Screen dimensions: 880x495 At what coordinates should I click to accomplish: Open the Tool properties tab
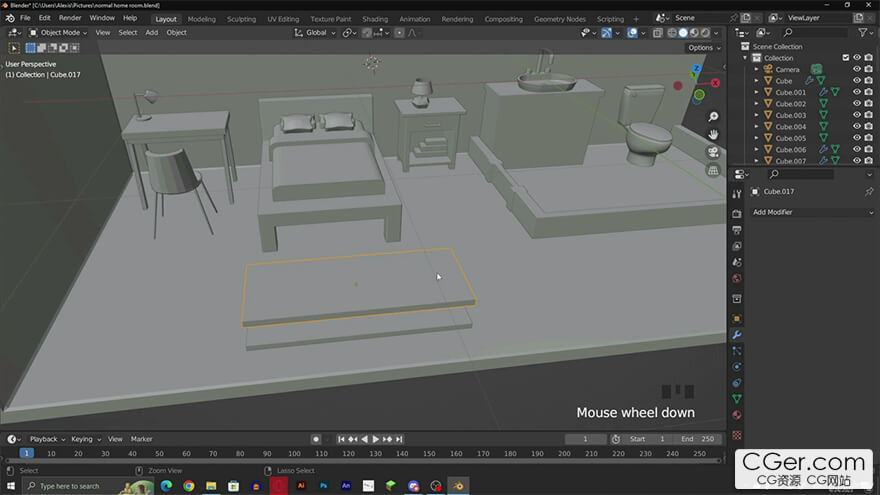click(737, 194)
